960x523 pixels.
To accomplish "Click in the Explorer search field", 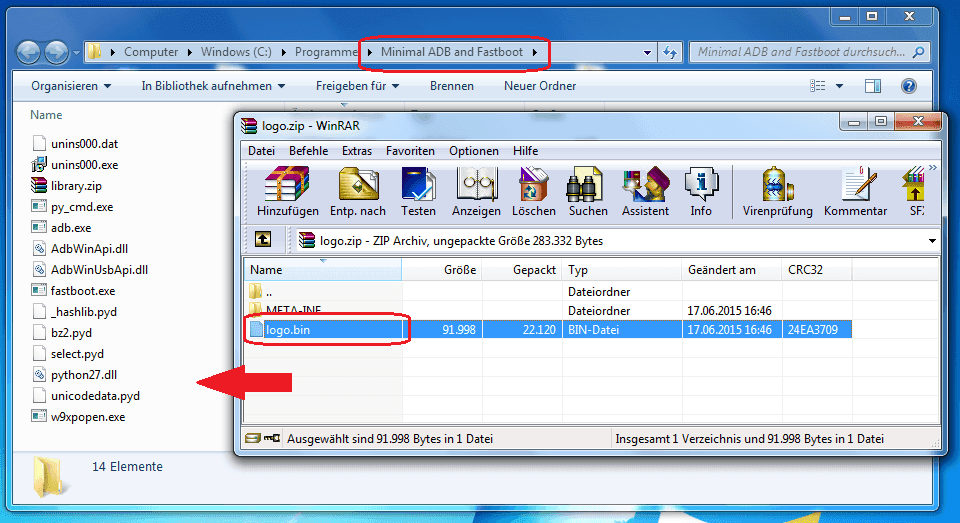I will [801, 52].
